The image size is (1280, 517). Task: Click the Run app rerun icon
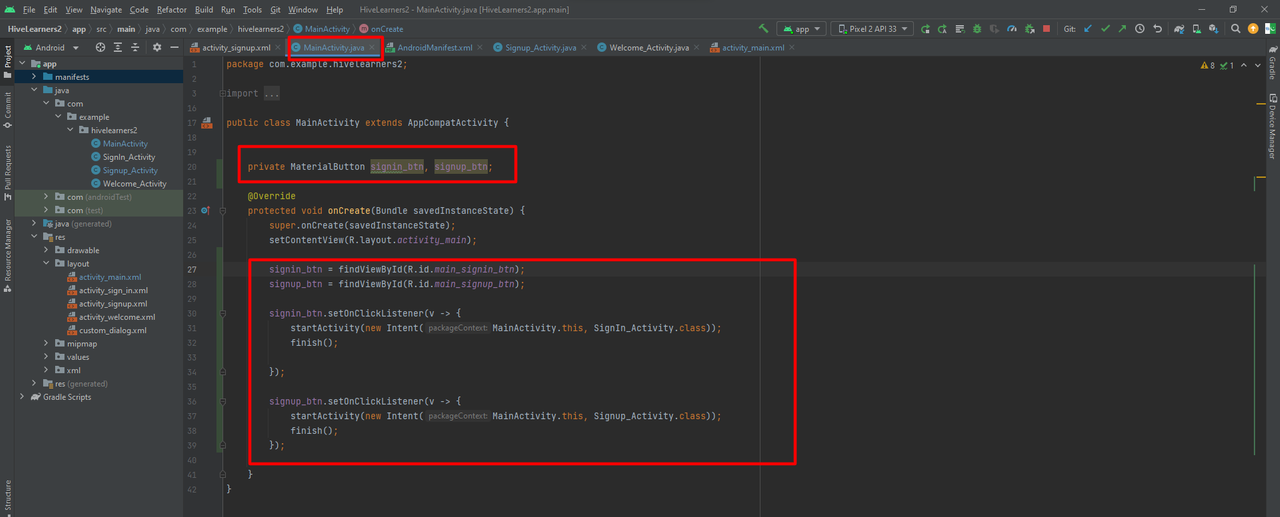click(x=925, y=29)
